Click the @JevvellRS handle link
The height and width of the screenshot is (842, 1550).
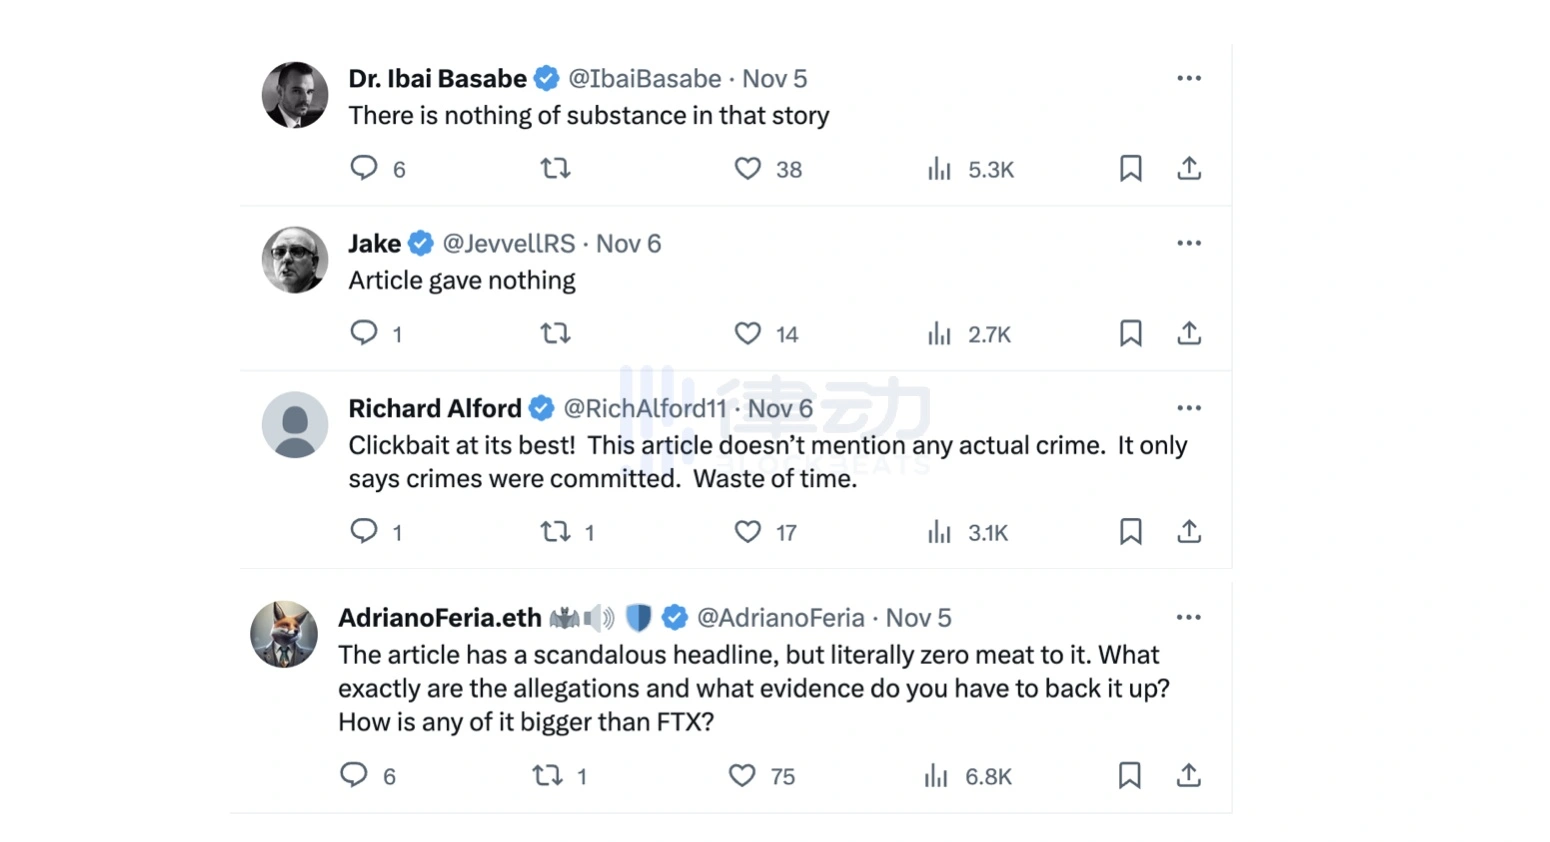pyautogui.click(x=509, y=244)
